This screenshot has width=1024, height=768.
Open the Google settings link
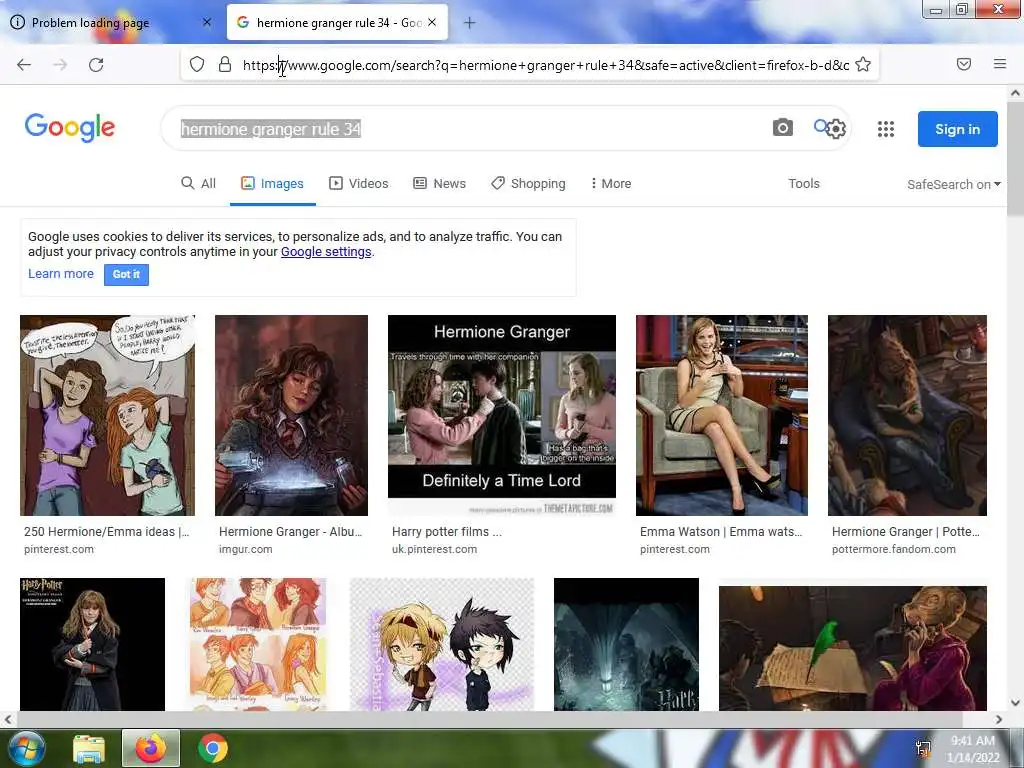pyautogui.click(x=326, y=251)
